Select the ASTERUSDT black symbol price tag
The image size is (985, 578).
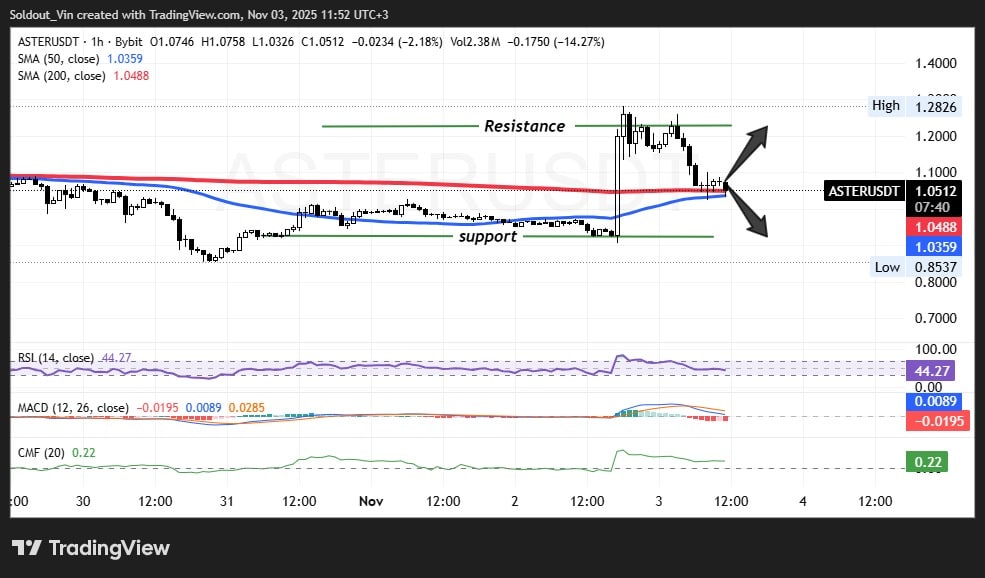pyautogui.click(x=864, y=191)
